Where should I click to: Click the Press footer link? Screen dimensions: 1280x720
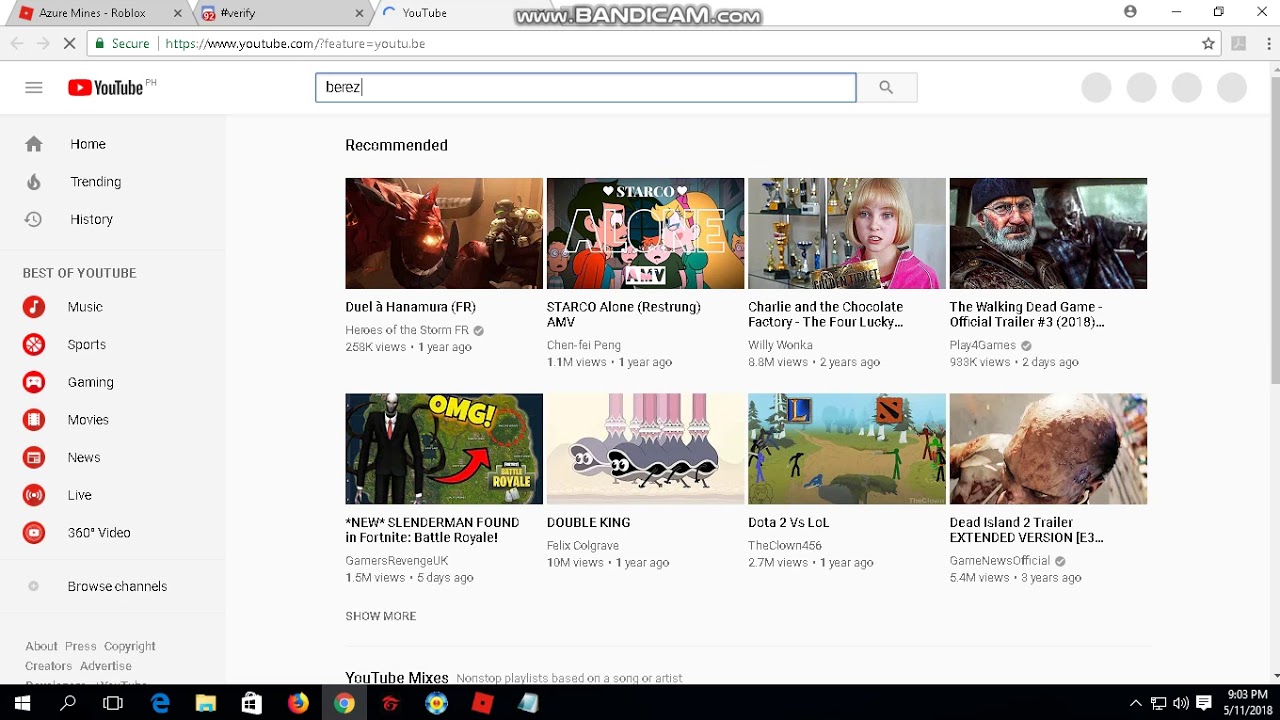81,646
